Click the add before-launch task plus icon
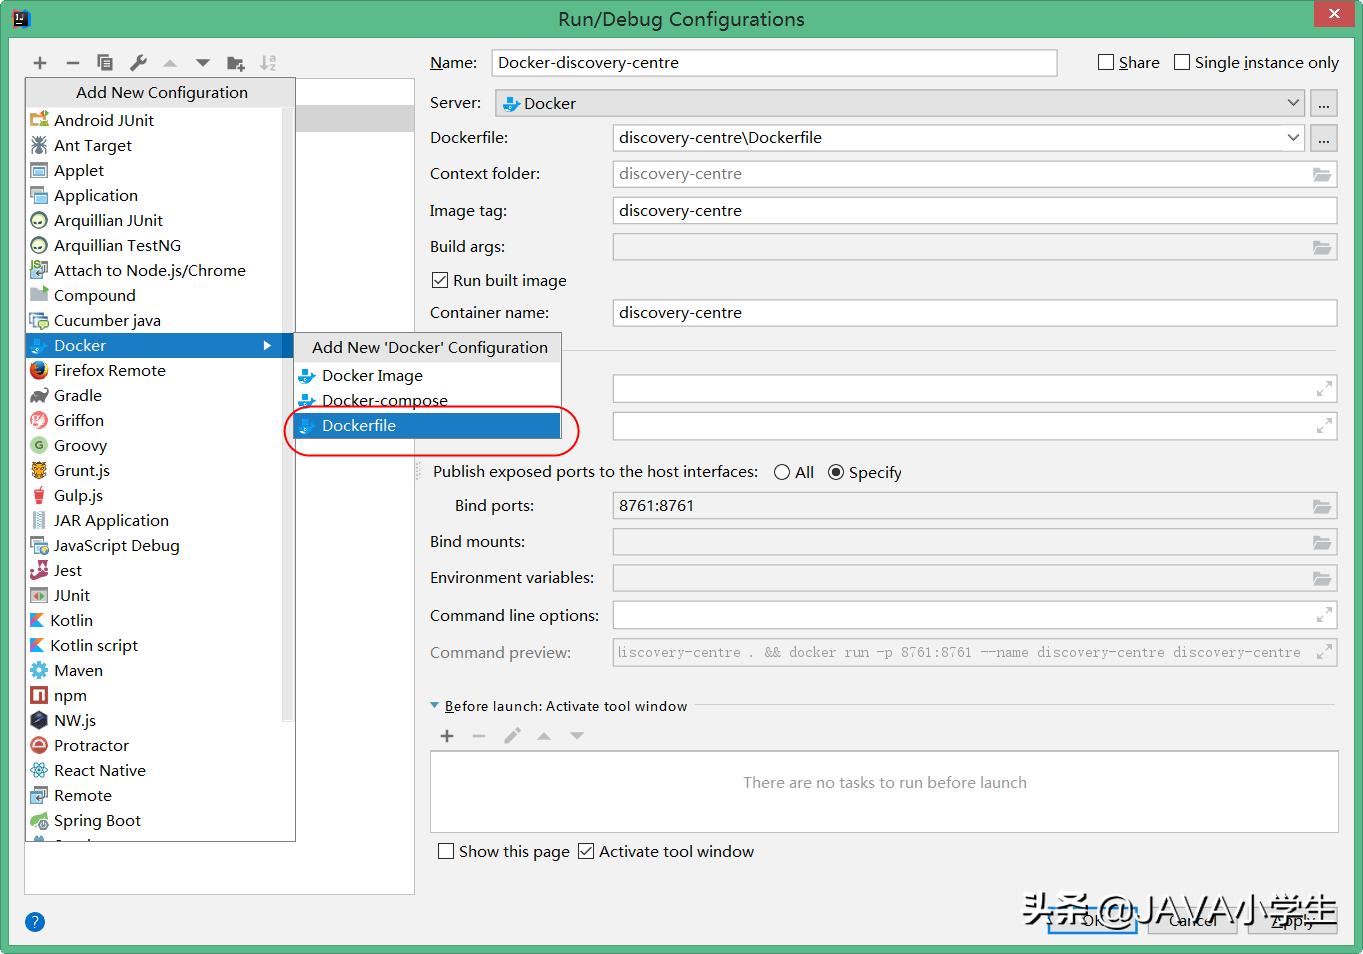Viewport: 1363px width, 954px height. pyautogui.click(x=447, y=736)
